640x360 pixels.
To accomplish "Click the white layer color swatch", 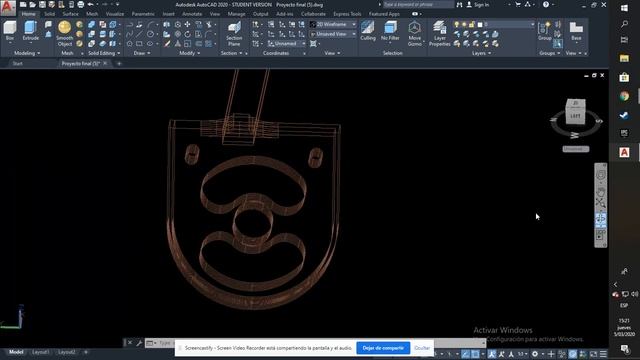I will click(x=480, y=24).
